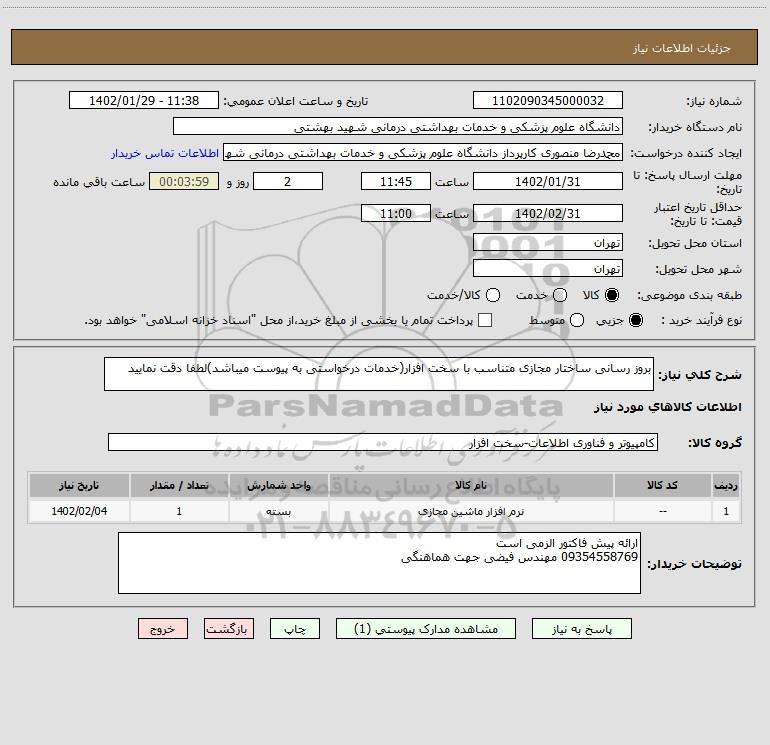Open the اطلاعات تماس خریدار link
770x745 pixels.
pos(165,153)
